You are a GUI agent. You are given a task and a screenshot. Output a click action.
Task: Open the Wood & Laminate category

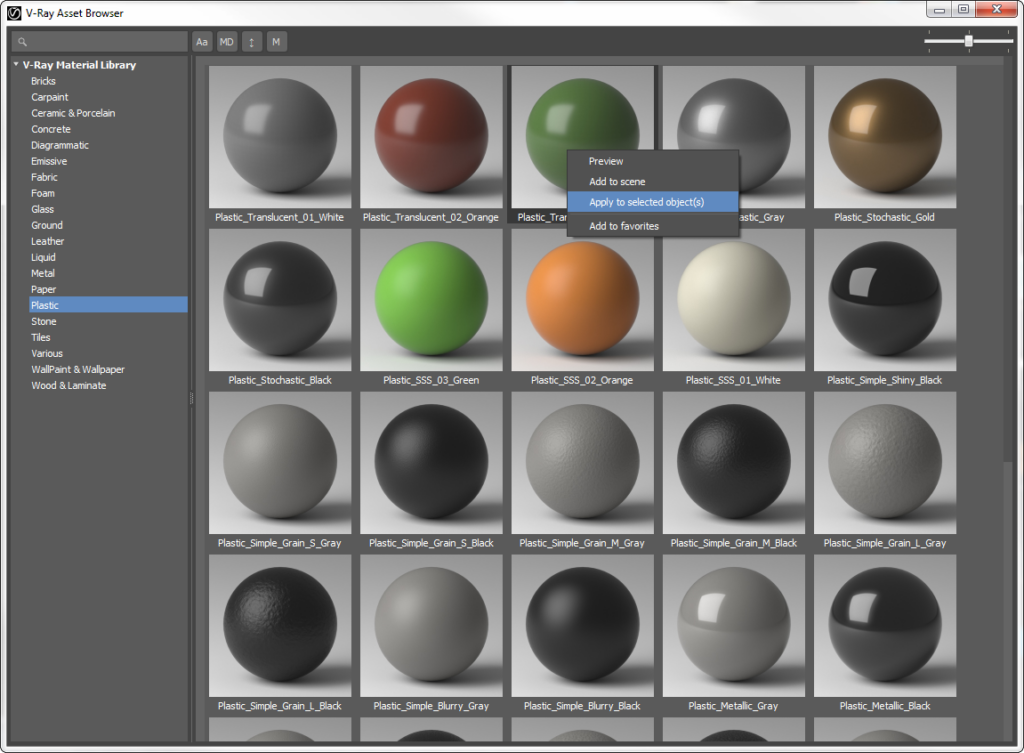click(x=69, y=385)
